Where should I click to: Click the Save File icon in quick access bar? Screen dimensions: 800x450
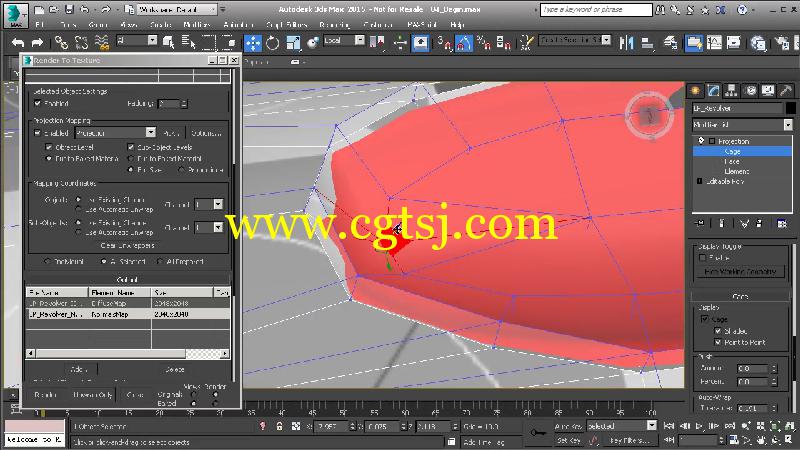(x=69, y=9)
